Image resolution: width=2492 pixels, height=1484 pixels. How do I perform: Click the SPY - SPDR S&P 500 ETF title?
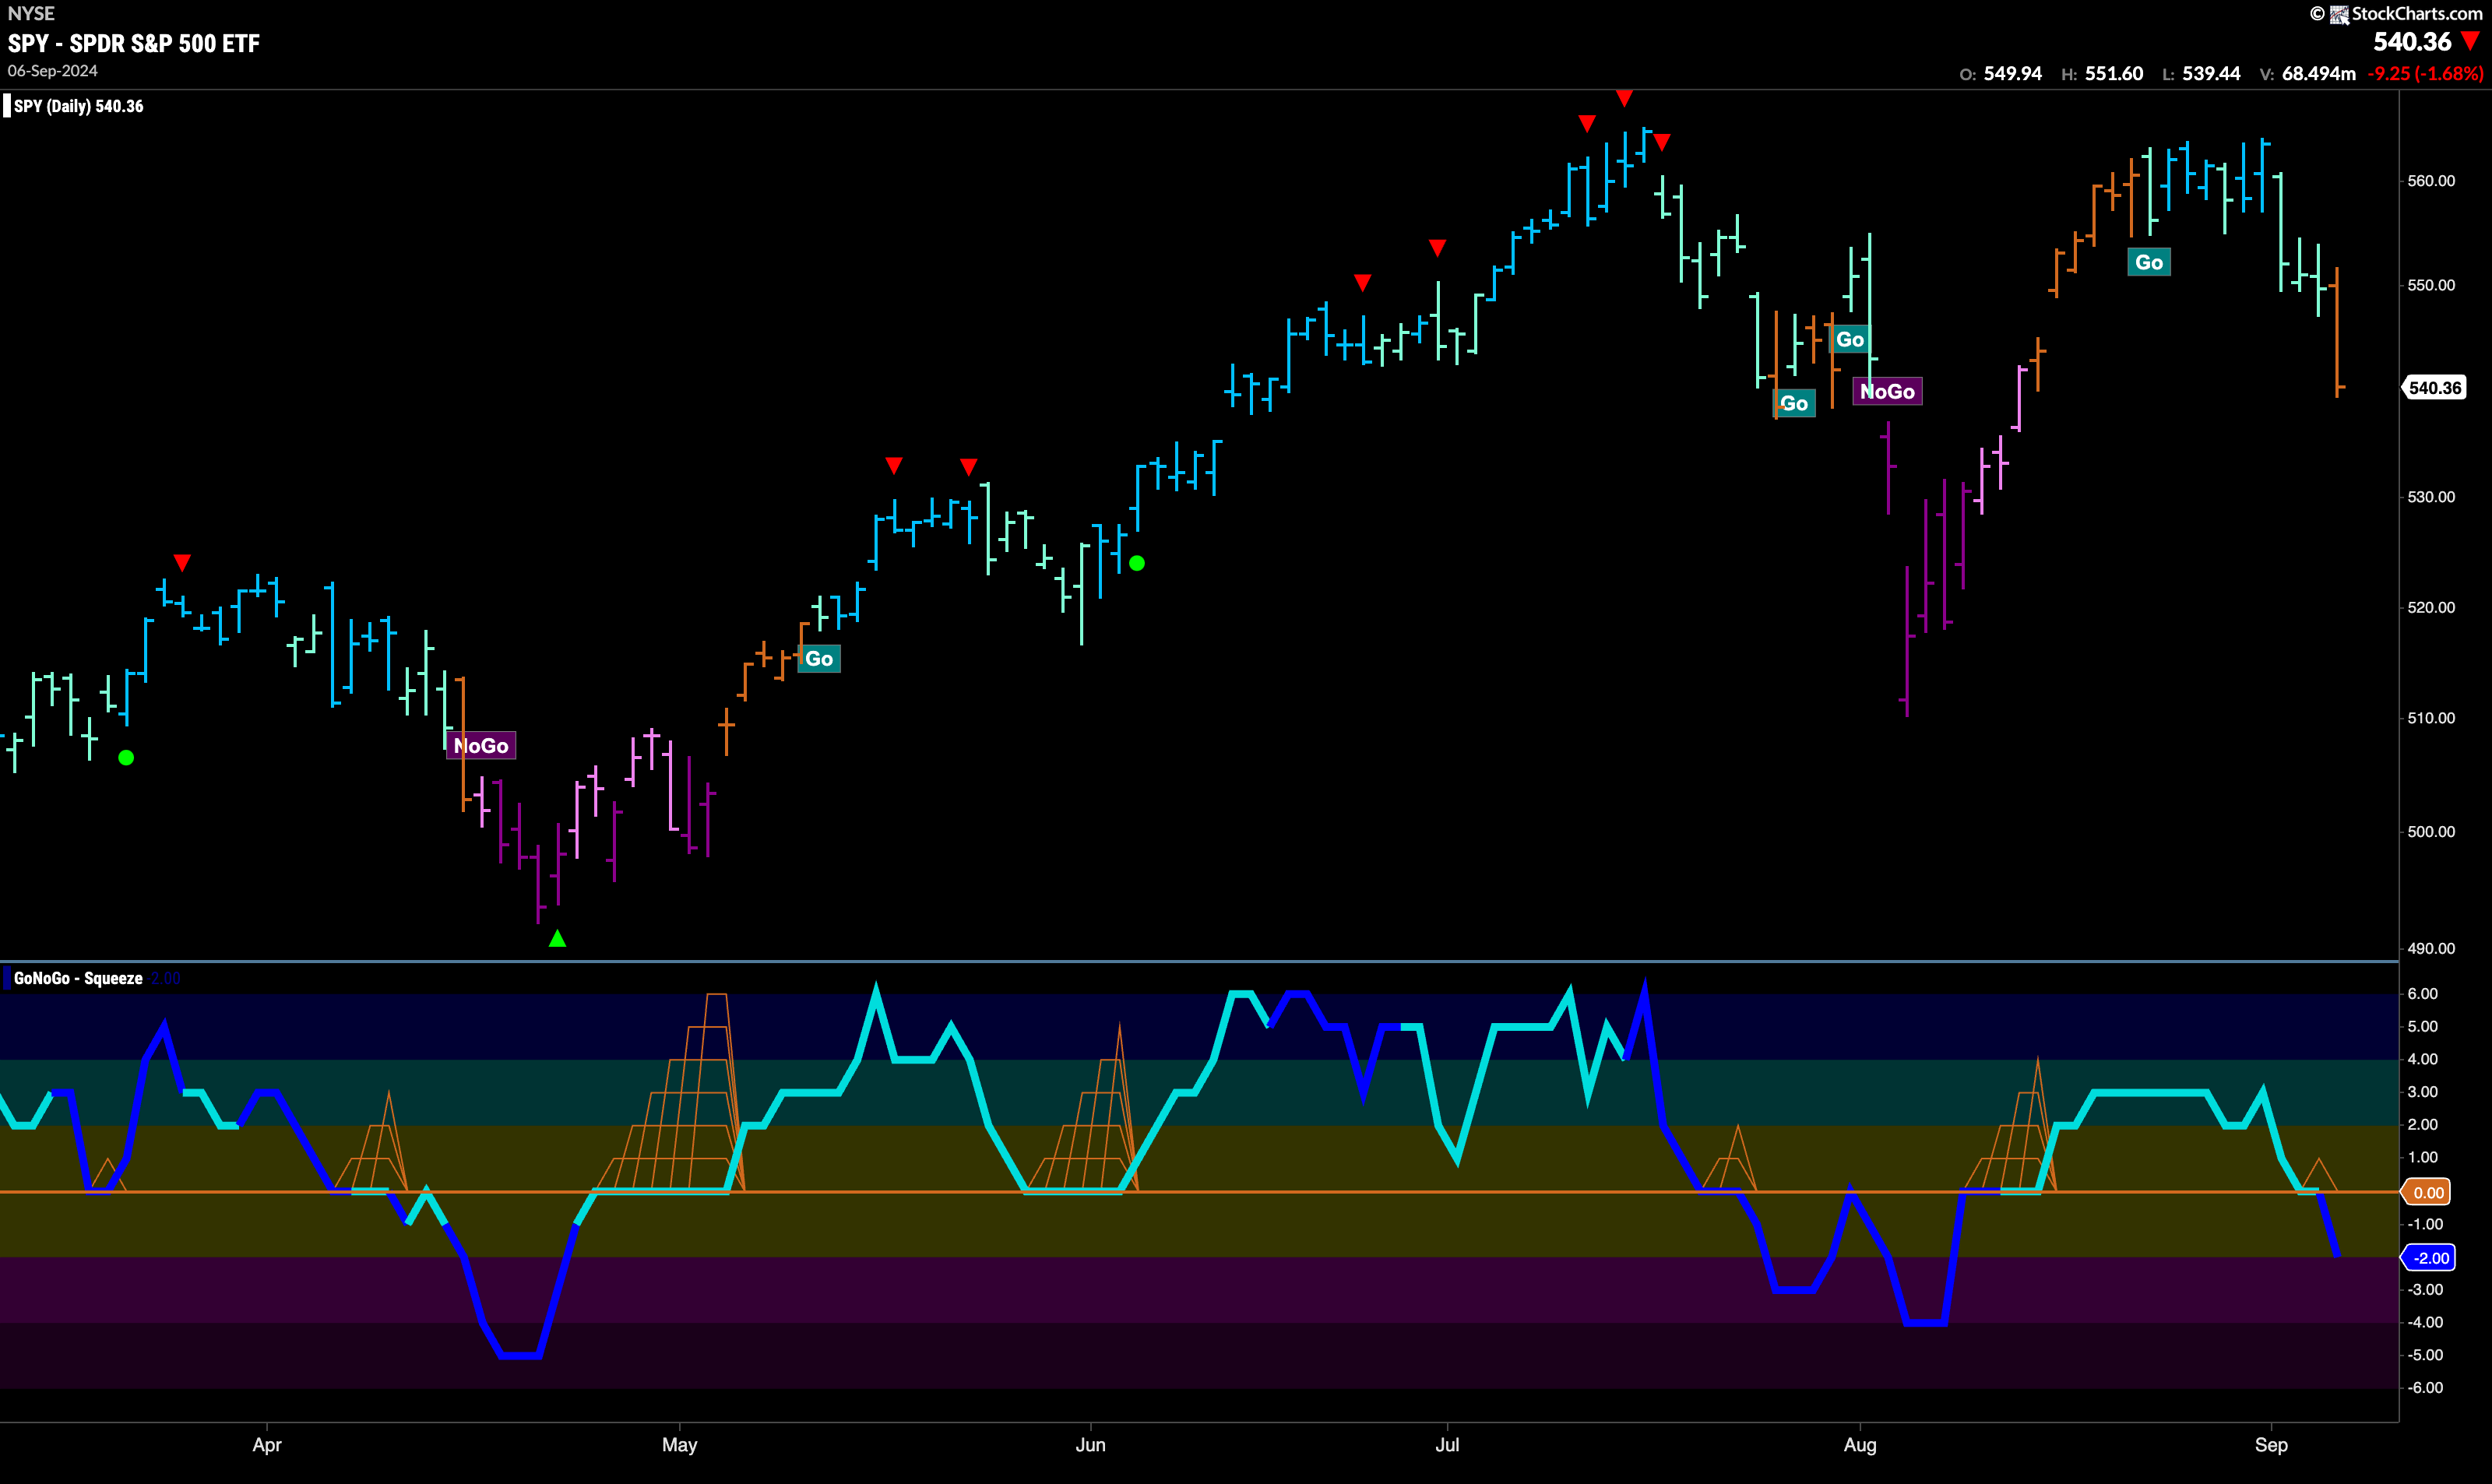pos(134,43)
